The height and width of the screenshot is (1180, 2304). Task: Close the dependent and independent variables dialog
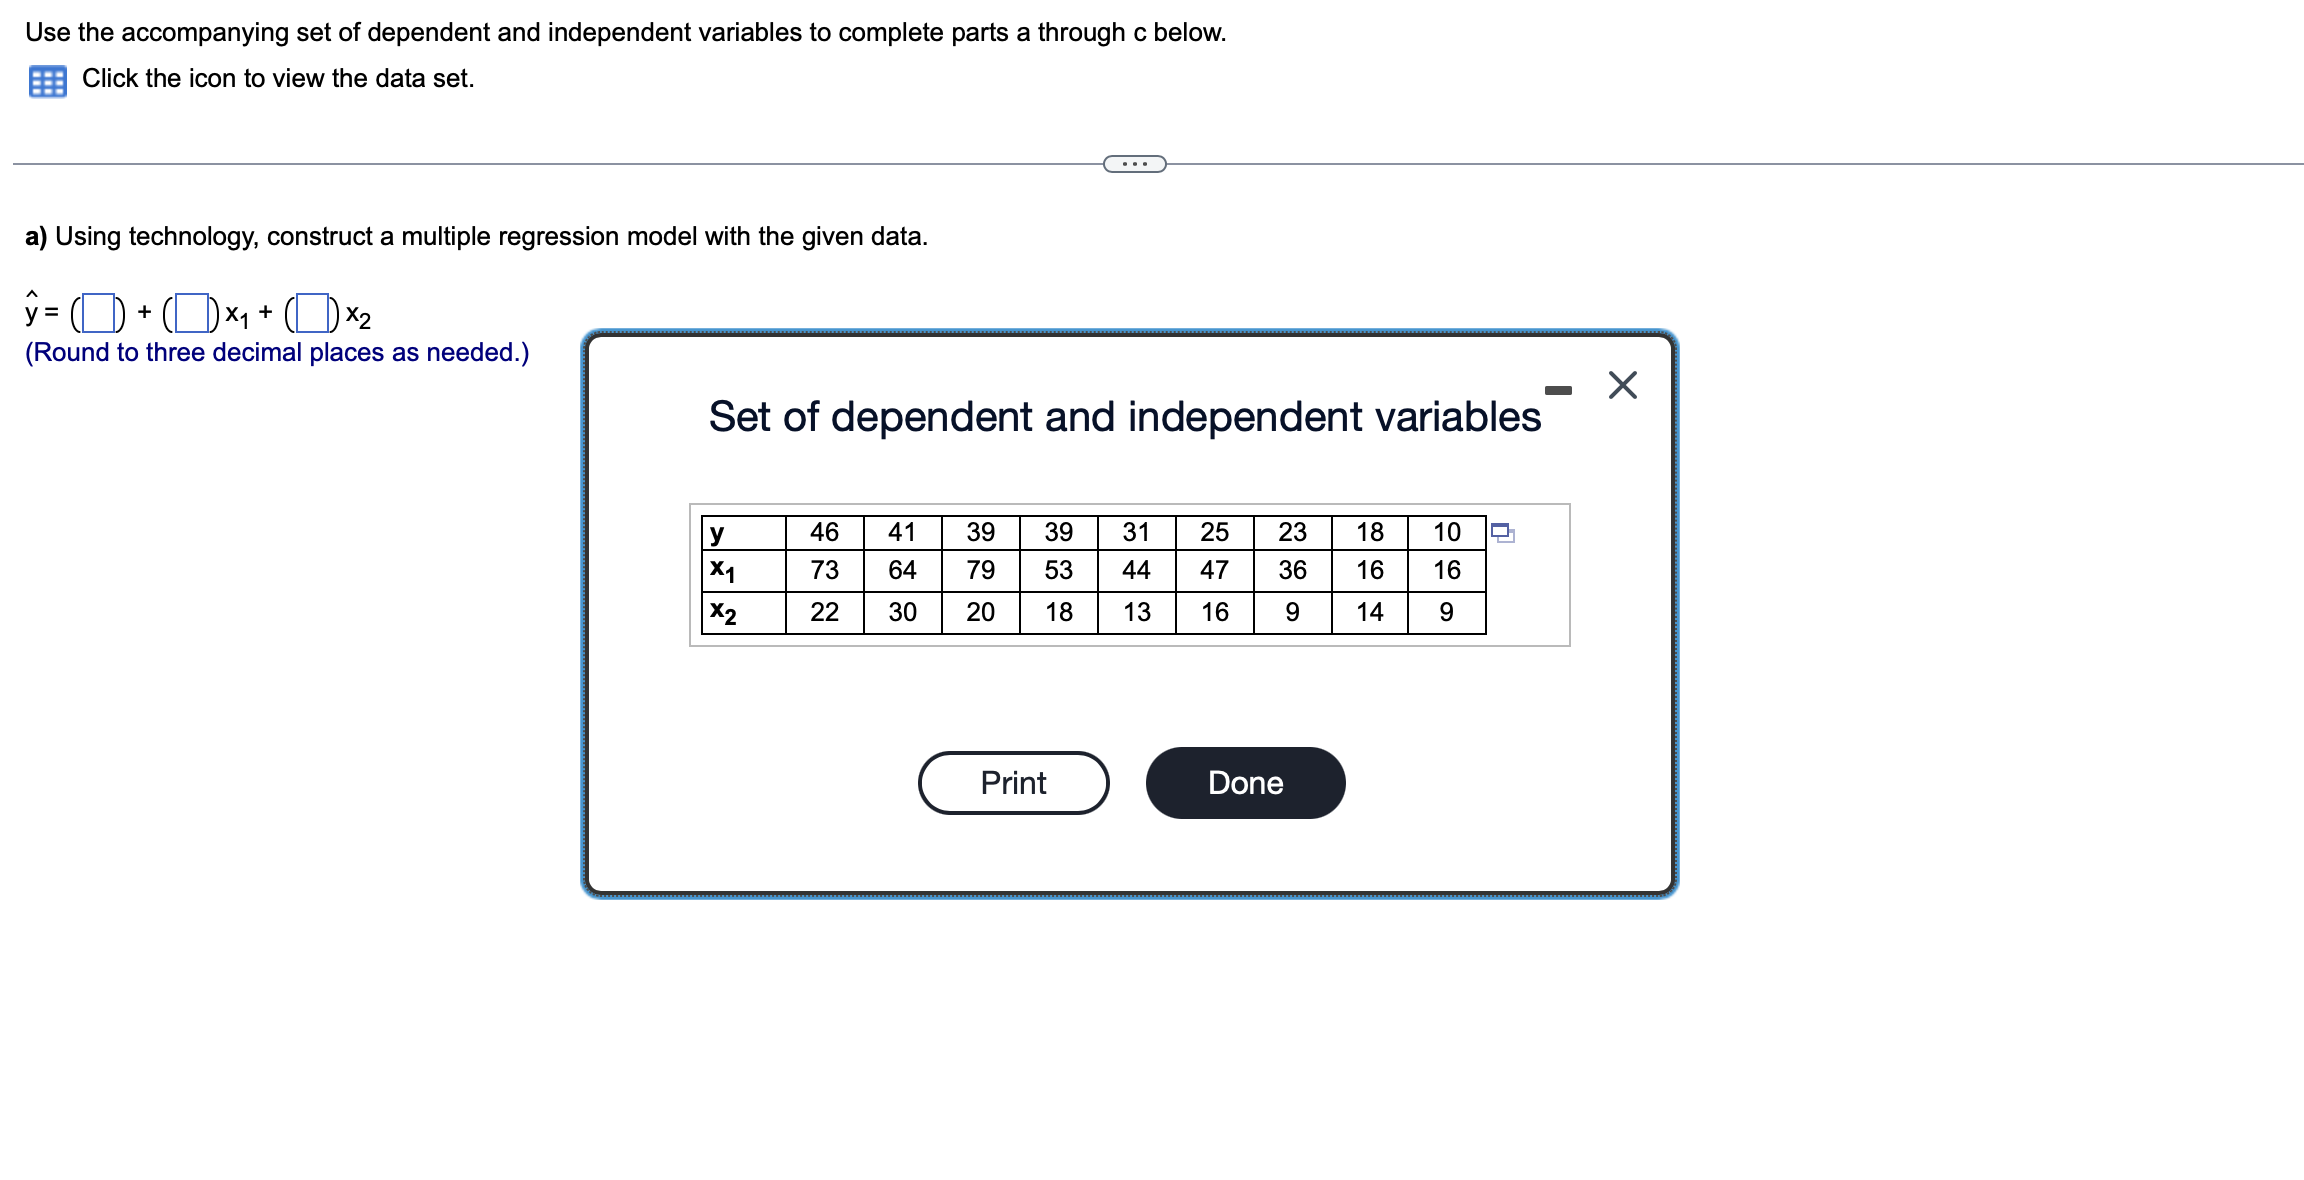[x=1623, y=386]
